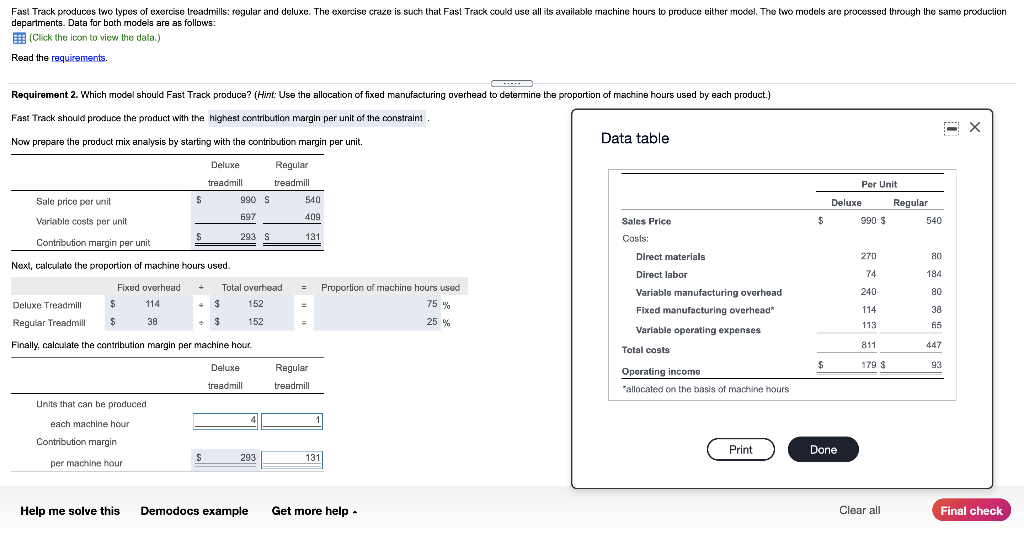Click the split pane divider handle

click(x=512, y=83)
